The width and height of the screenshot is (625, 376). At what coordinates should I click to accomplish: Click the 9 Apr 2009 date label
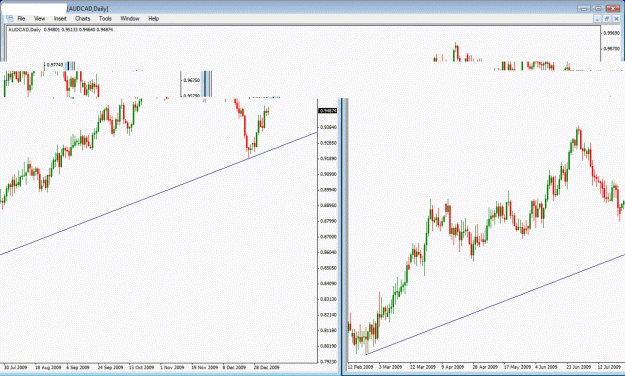[453, 367]
